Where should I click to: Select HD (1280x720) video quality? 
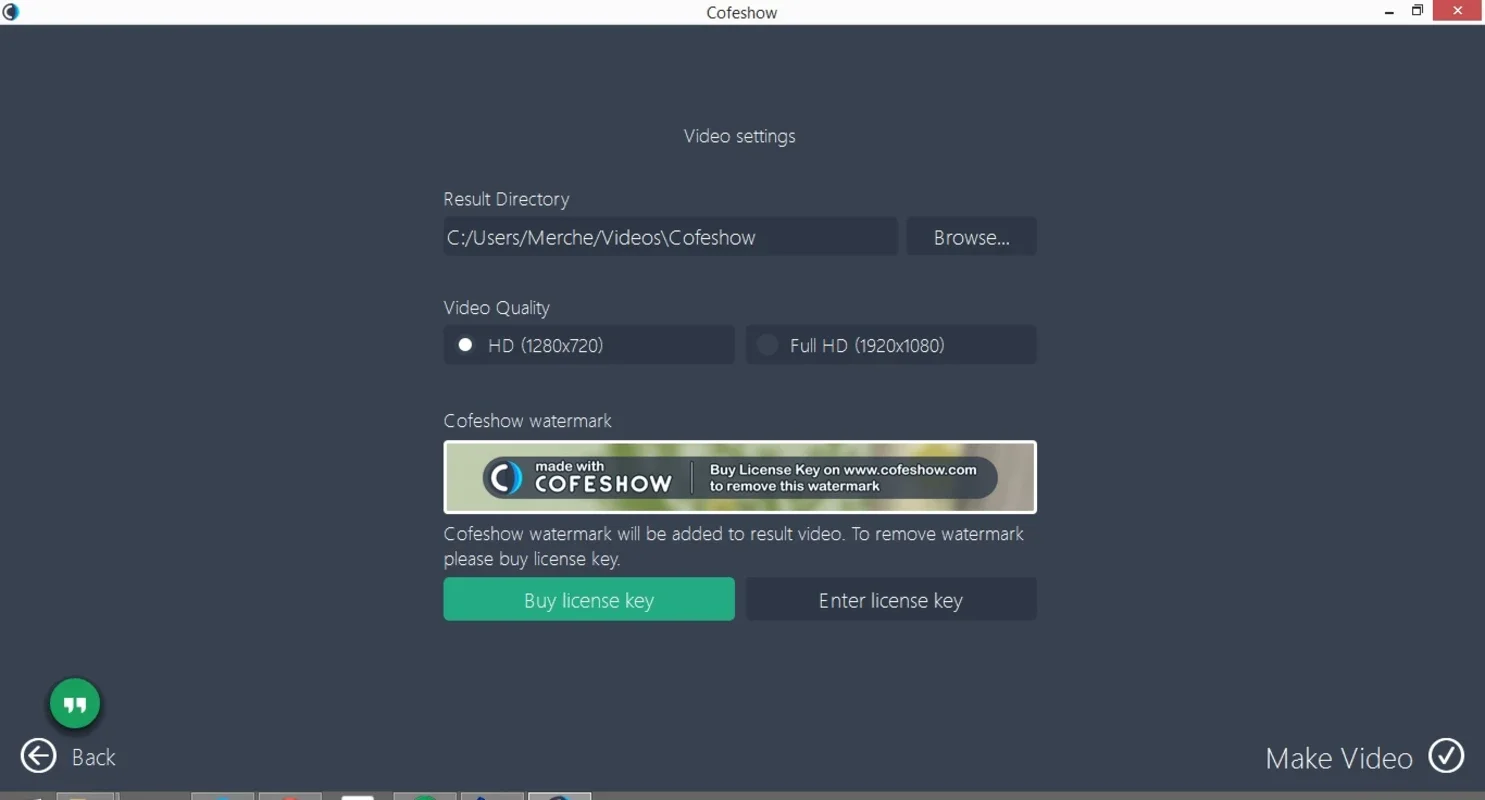(x=589, y=345)
